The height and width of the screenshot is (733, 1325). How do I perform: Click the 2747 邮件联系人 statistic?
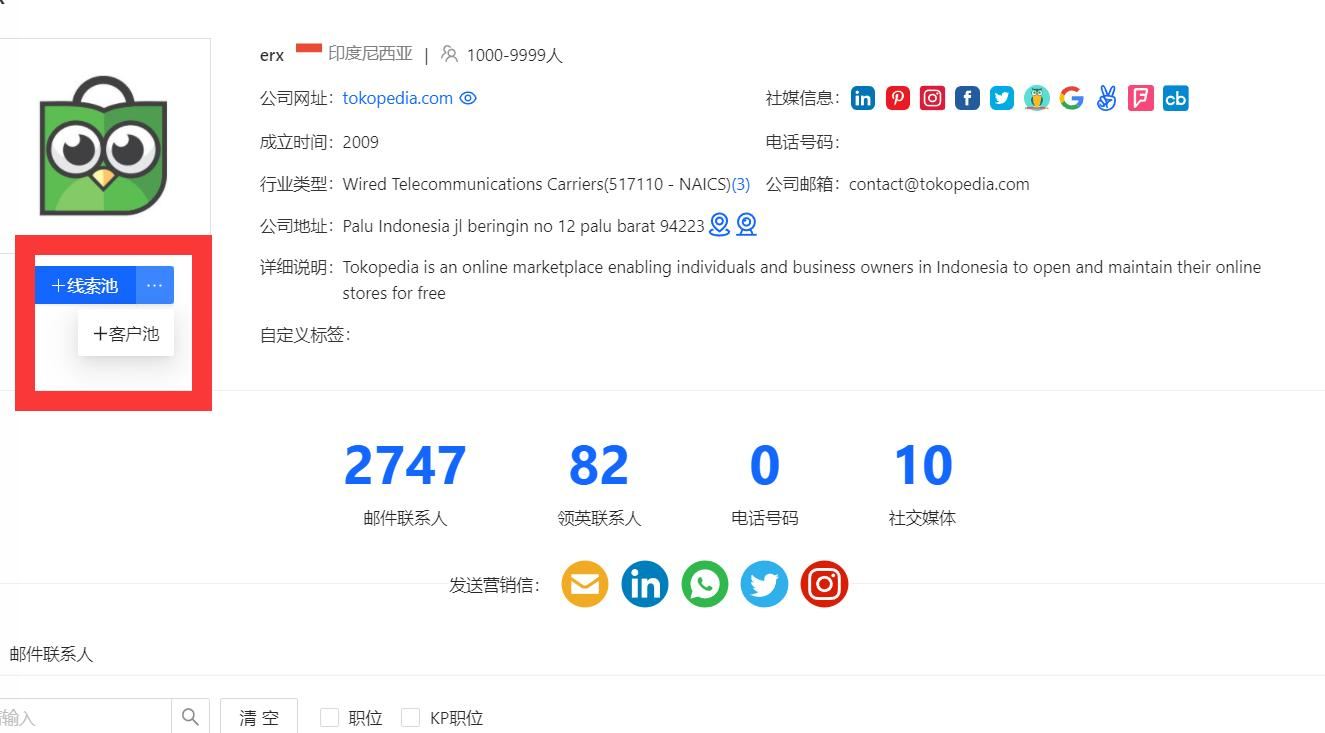click(x=405, y=483)
